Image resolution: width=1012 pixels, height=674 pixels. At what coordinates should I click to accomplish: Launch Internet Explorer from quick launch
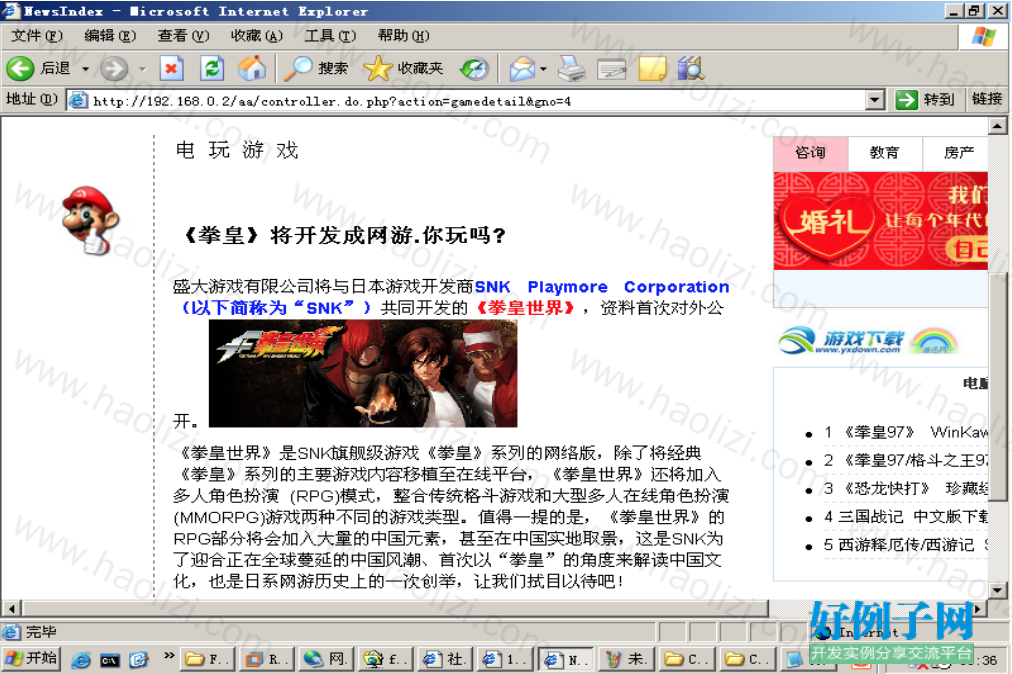pos(81,660)
